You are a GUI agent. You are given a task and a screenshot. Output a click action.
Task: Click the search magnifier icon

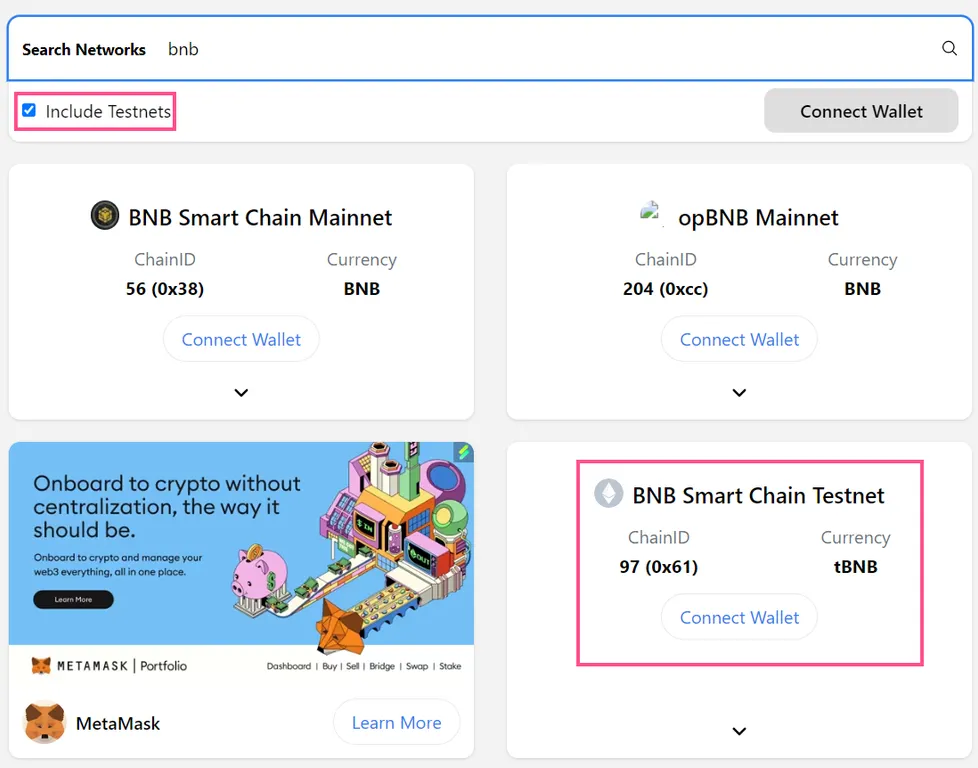[x=949, y=48]
